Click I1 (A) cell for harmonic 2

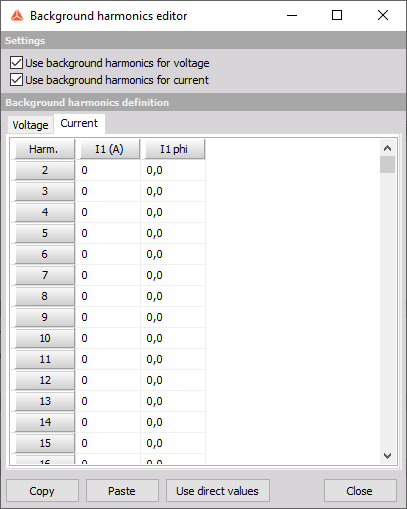click(108, 170)
